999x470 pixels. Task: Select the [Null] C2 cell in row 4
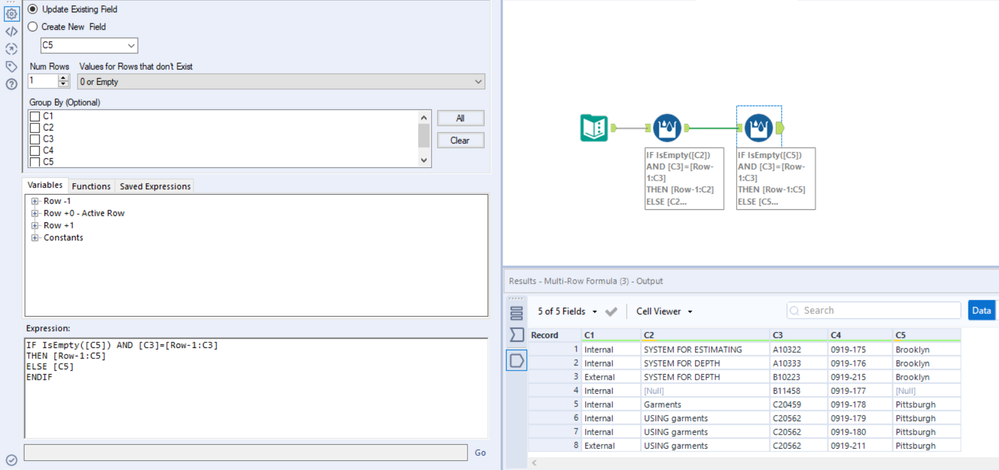pos(705,390)
